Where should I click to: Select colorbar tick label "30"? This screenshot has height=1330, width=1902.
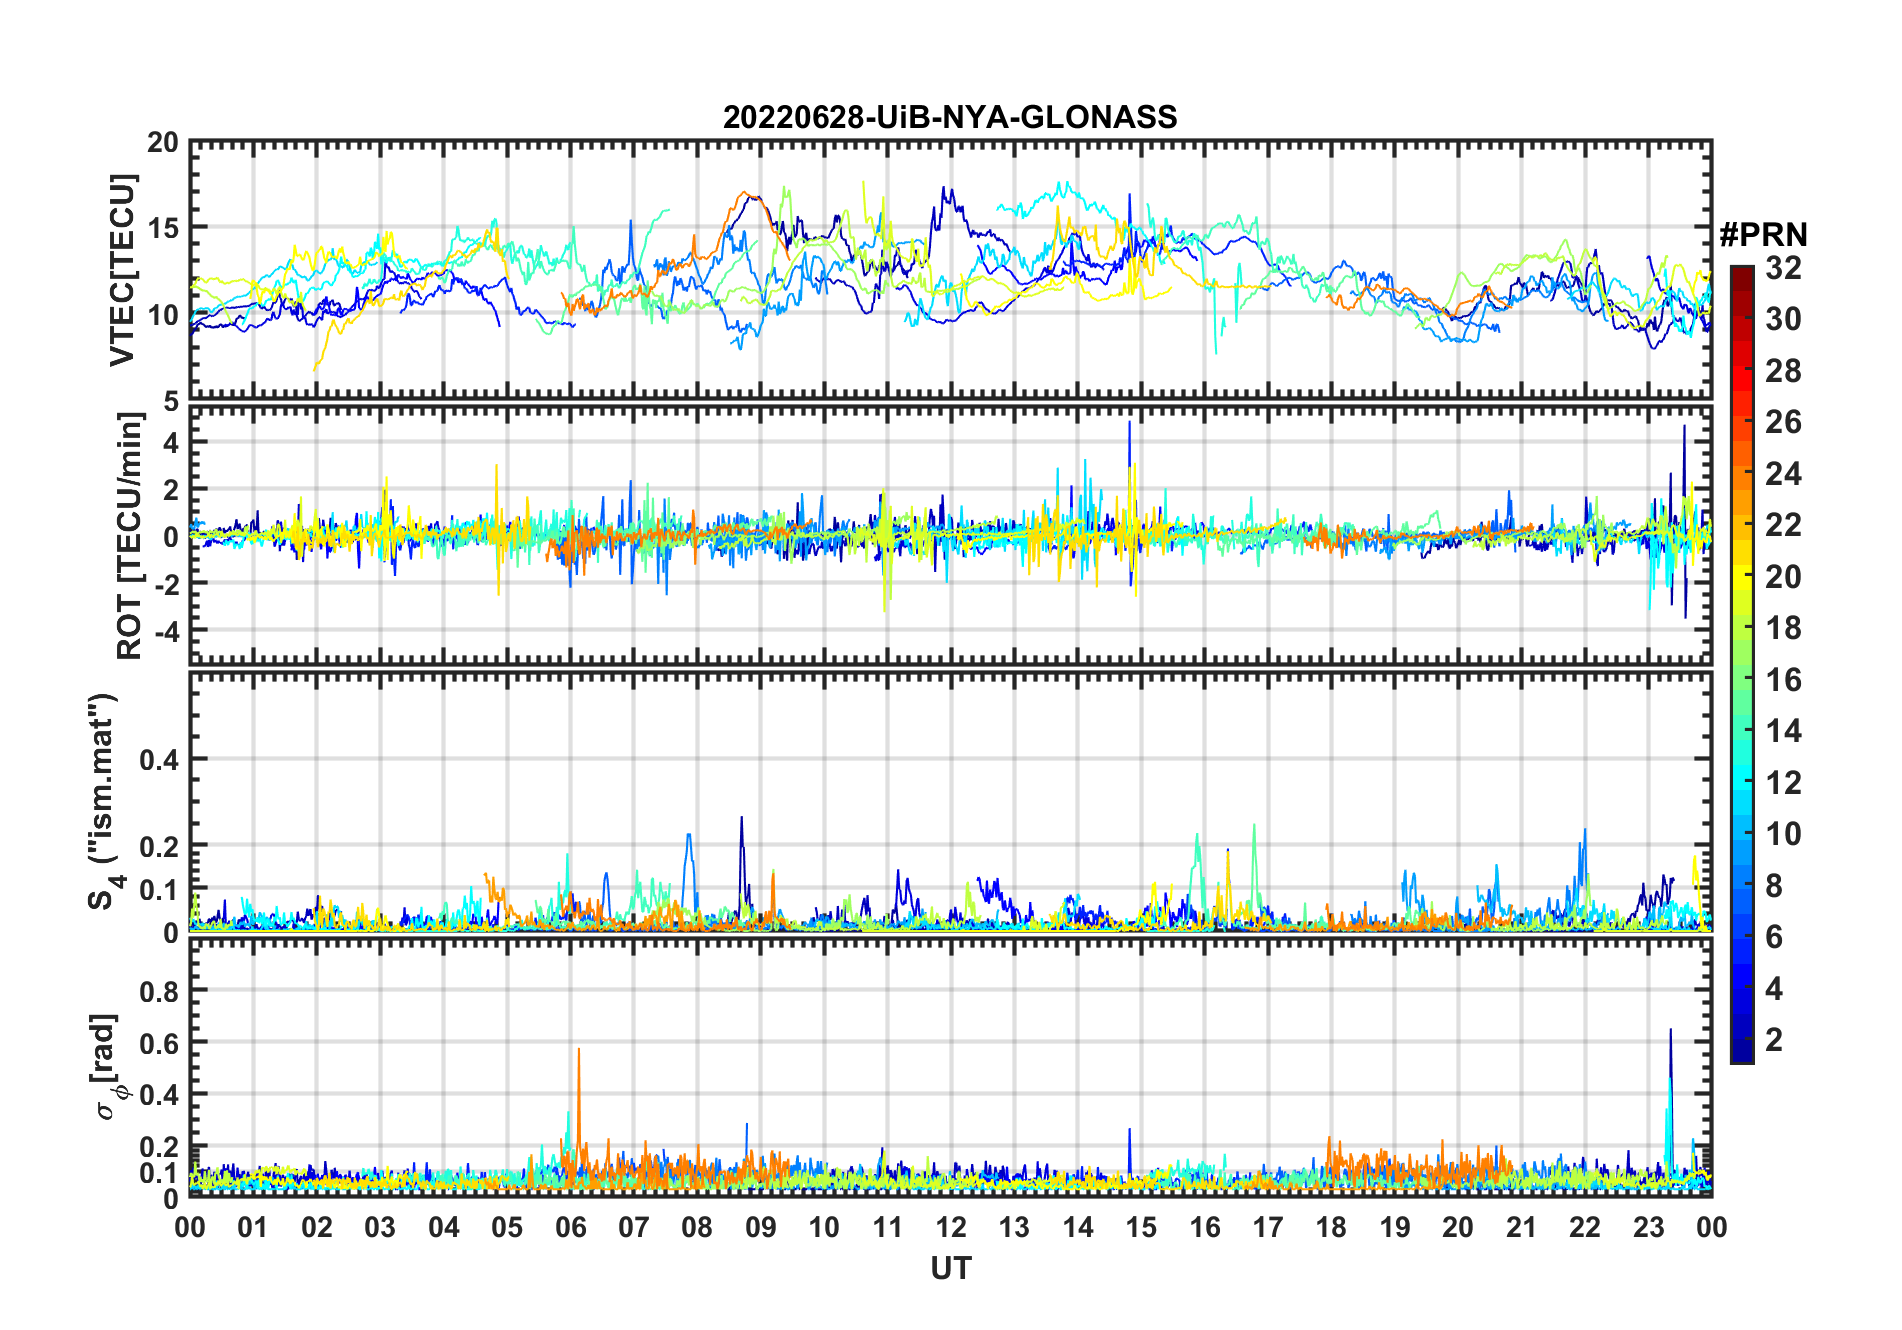coord(1783,319)
